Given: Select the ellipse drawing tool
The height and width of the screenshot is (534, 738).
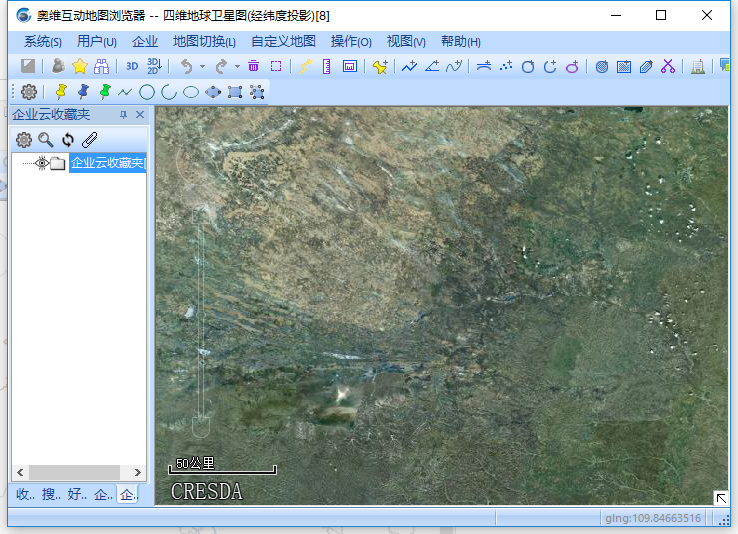Looking at the screenshot, I should tap(191, 92).
